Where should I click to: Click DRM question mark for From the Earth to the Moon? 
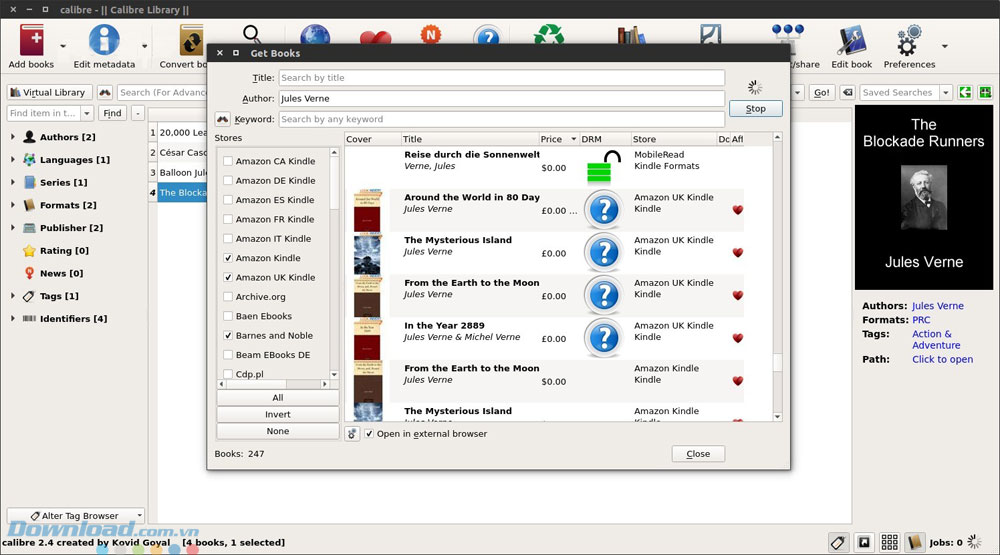[x=603, y=295]
